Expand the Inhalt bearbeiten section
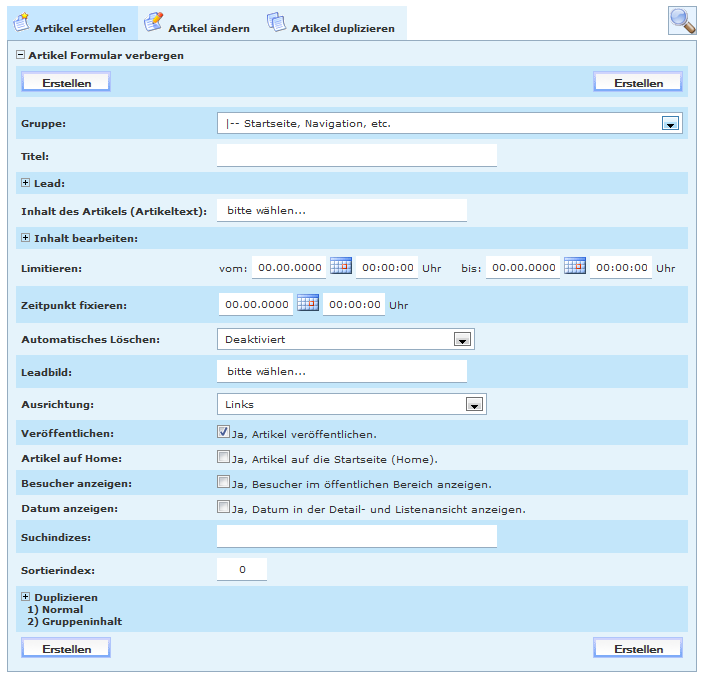Image resolution: width=704 pixels, height=677 pixels. (26, 238)
